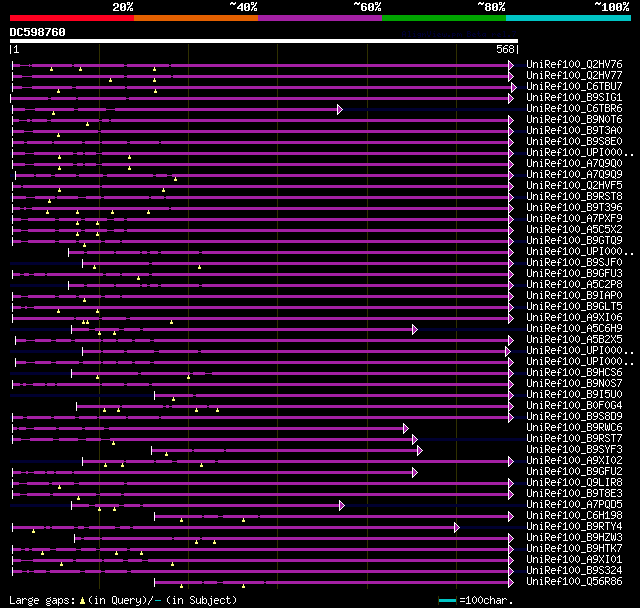Click the purple ~60% legend segment

[320, 18]
